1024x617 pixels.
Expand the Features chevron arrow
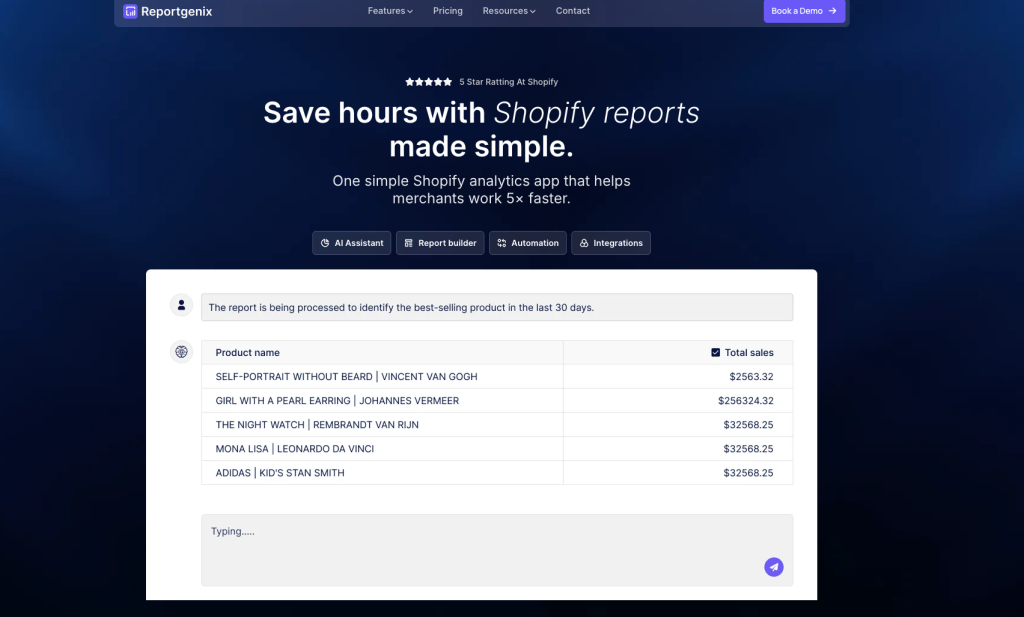pos(408,11)
